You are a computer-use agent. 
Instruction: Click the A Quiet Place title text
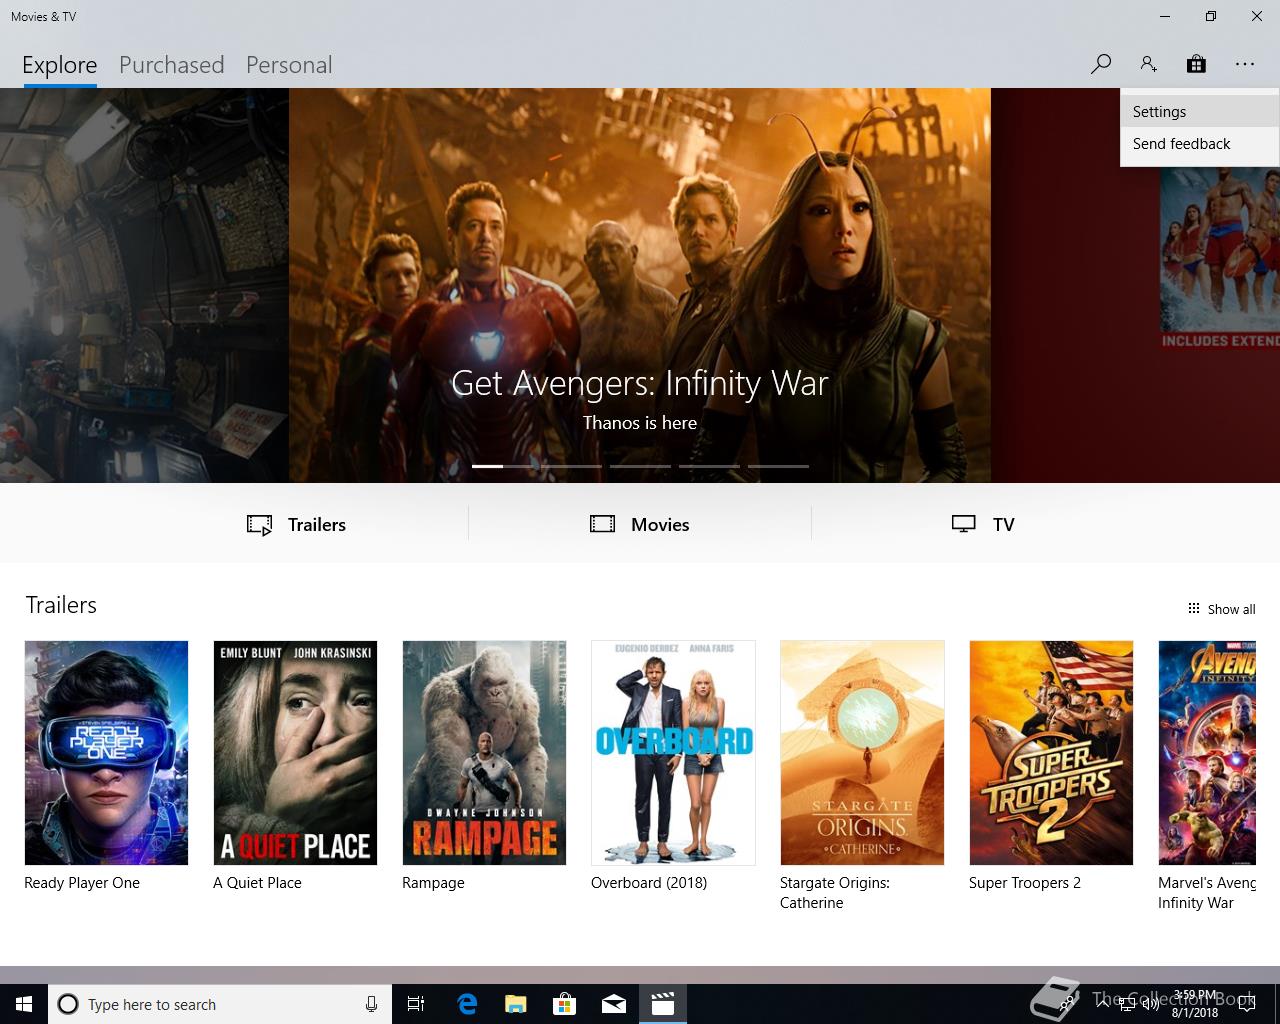point(257,883)
